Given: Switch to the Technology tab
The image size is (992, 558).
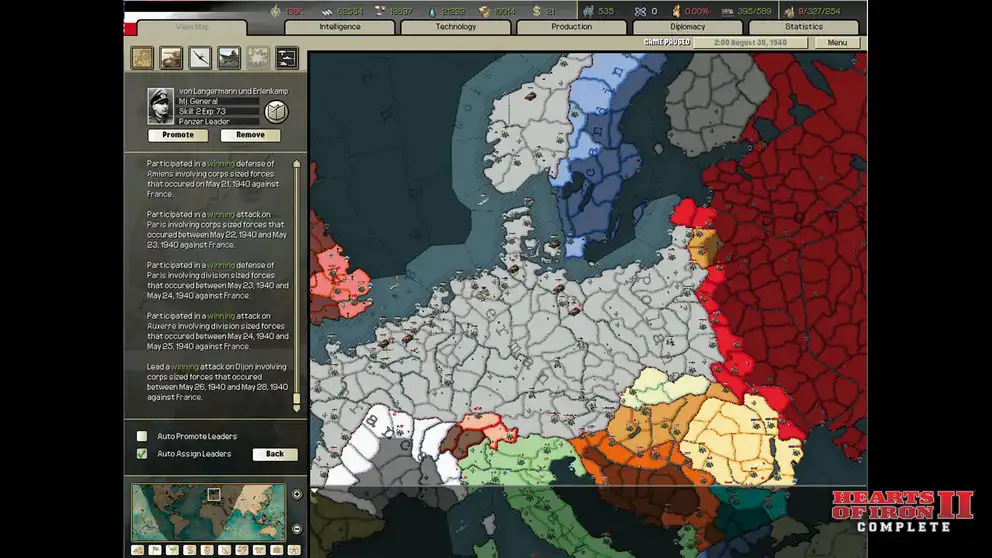Looking at the screenshot, I should point(456,27).
